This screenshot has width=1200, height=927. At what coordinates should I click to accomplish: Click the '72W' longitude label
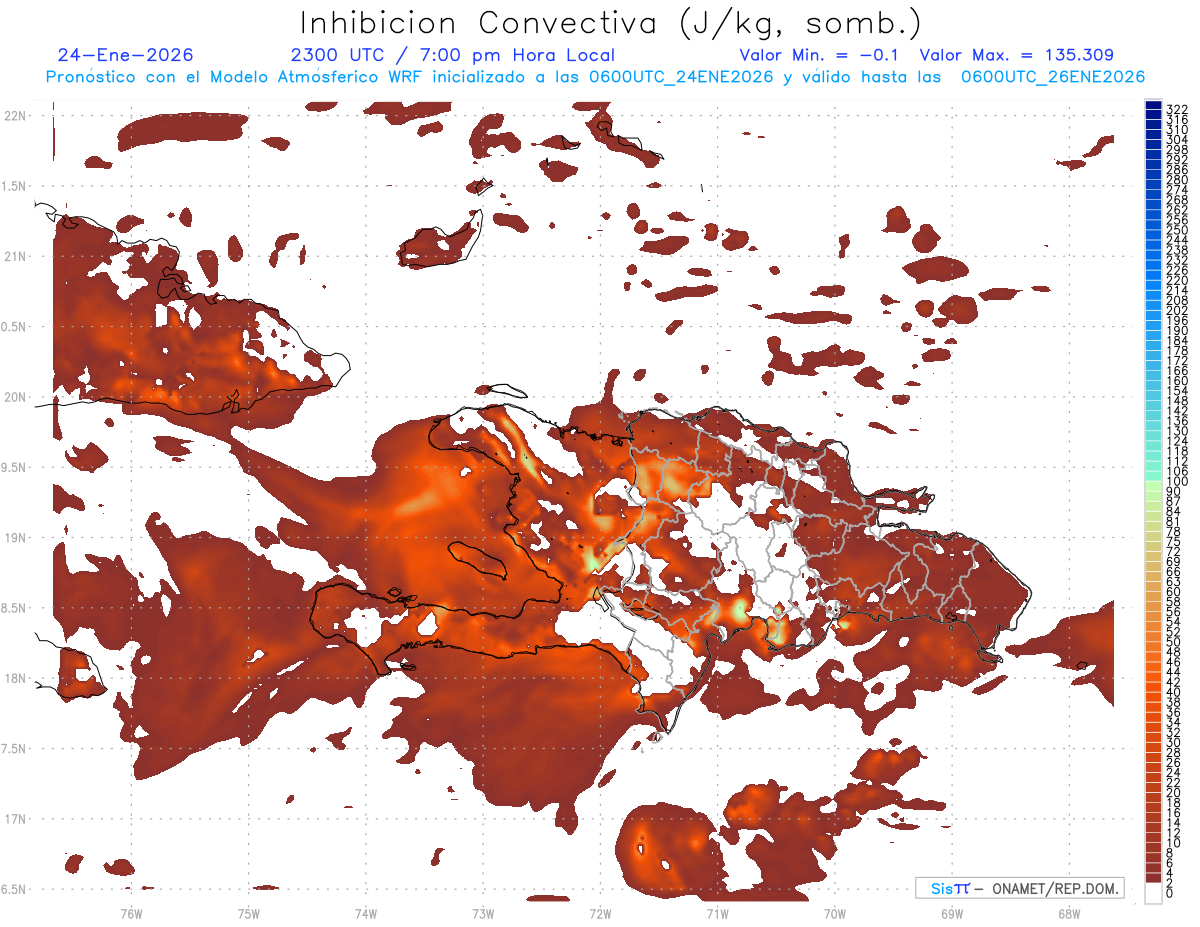600,913
